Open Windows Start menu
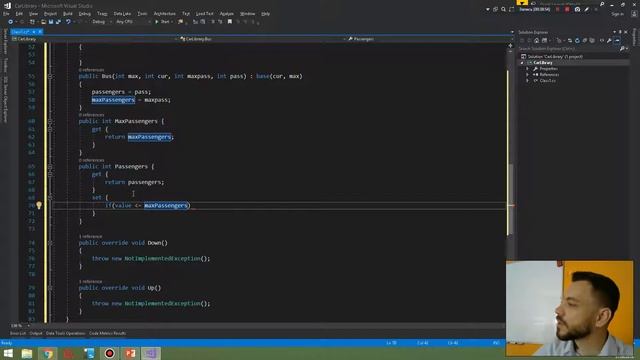640x360 pixels. [x=8, y=353]
